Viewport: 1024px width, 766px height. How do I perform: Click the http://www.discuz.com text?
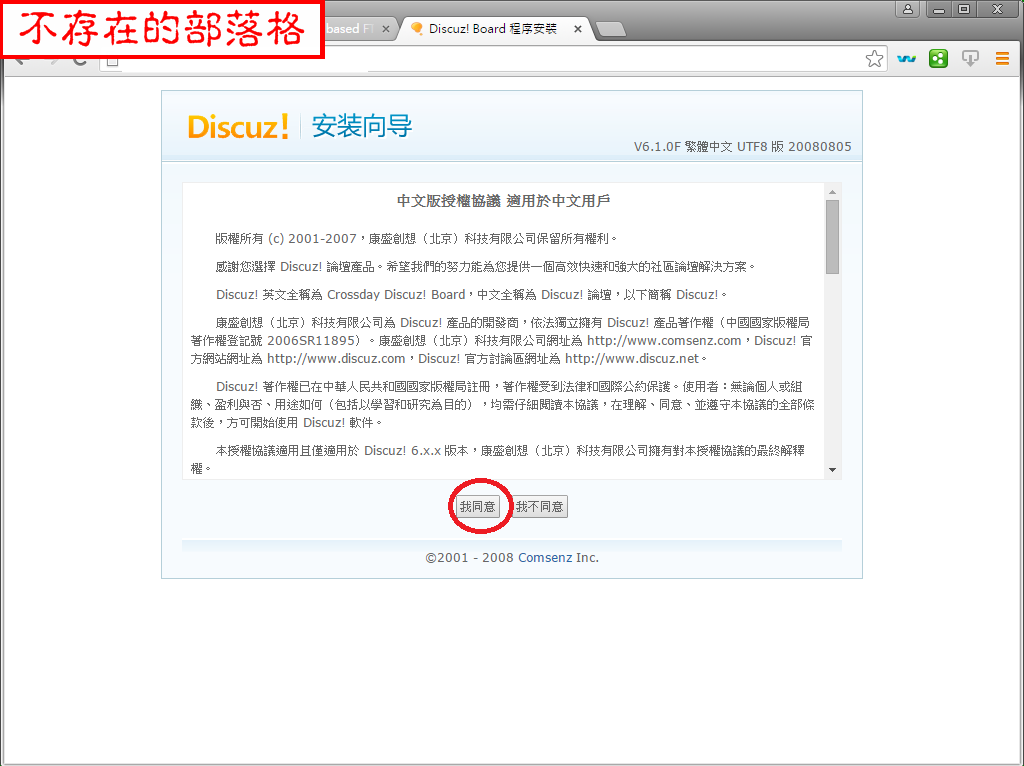336,359
